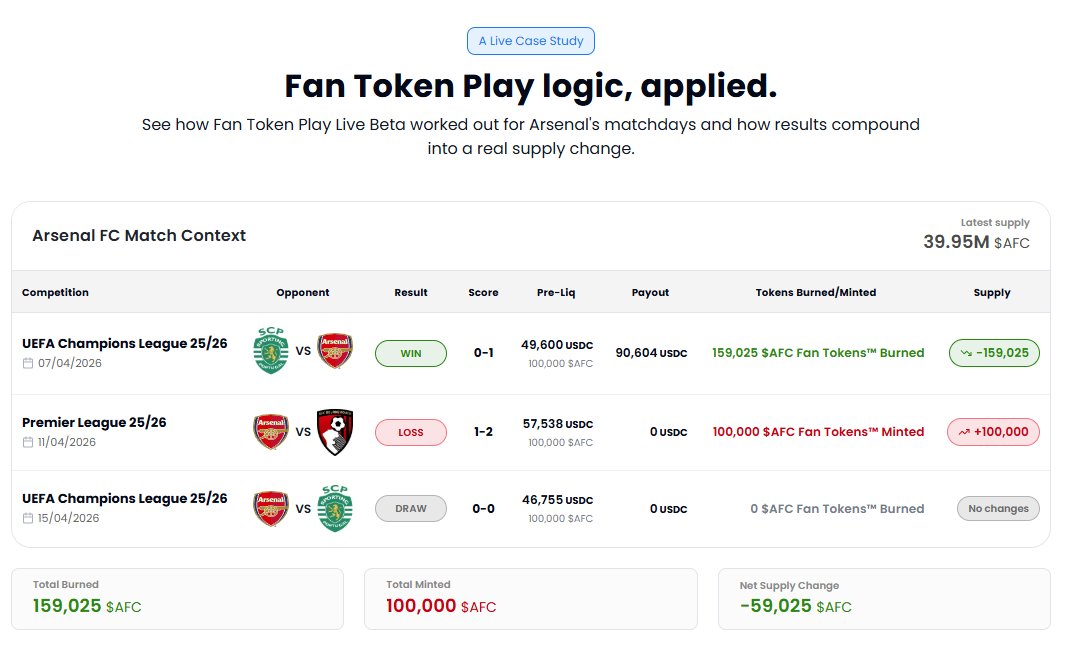1069x668 pixels.
Task: Click Arsenal crest in 07/04/2026 match row
Action: coord(335,350)
